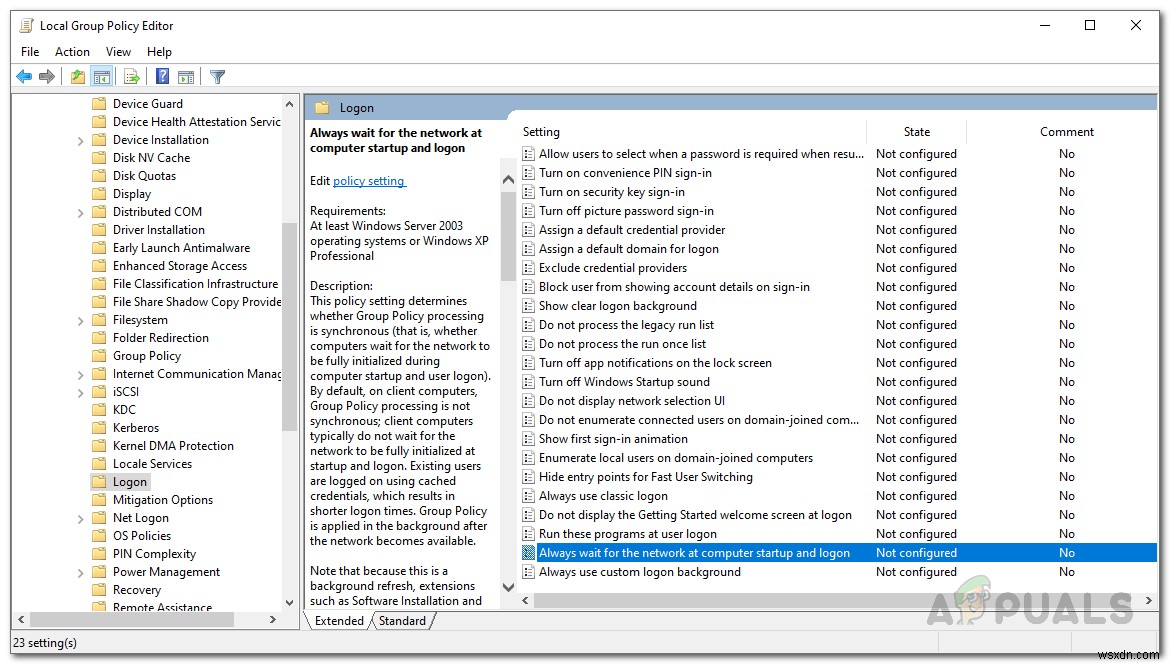Go up one level with folder icon
Image resolution: width=1171 pixels, height=665 pixels.
[78, 76]
